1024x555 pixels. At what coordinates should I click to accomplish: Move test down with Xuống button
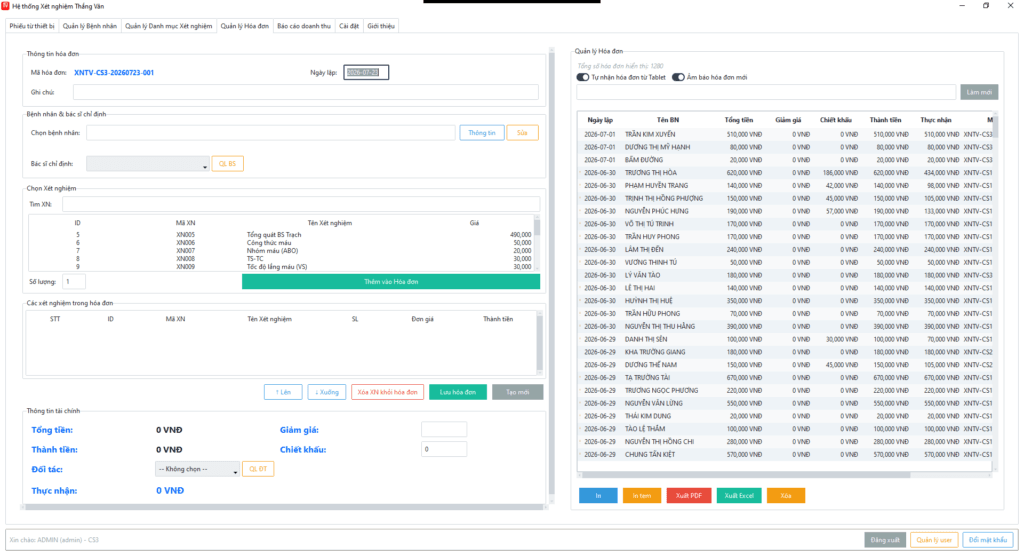(x=327, y=392)
